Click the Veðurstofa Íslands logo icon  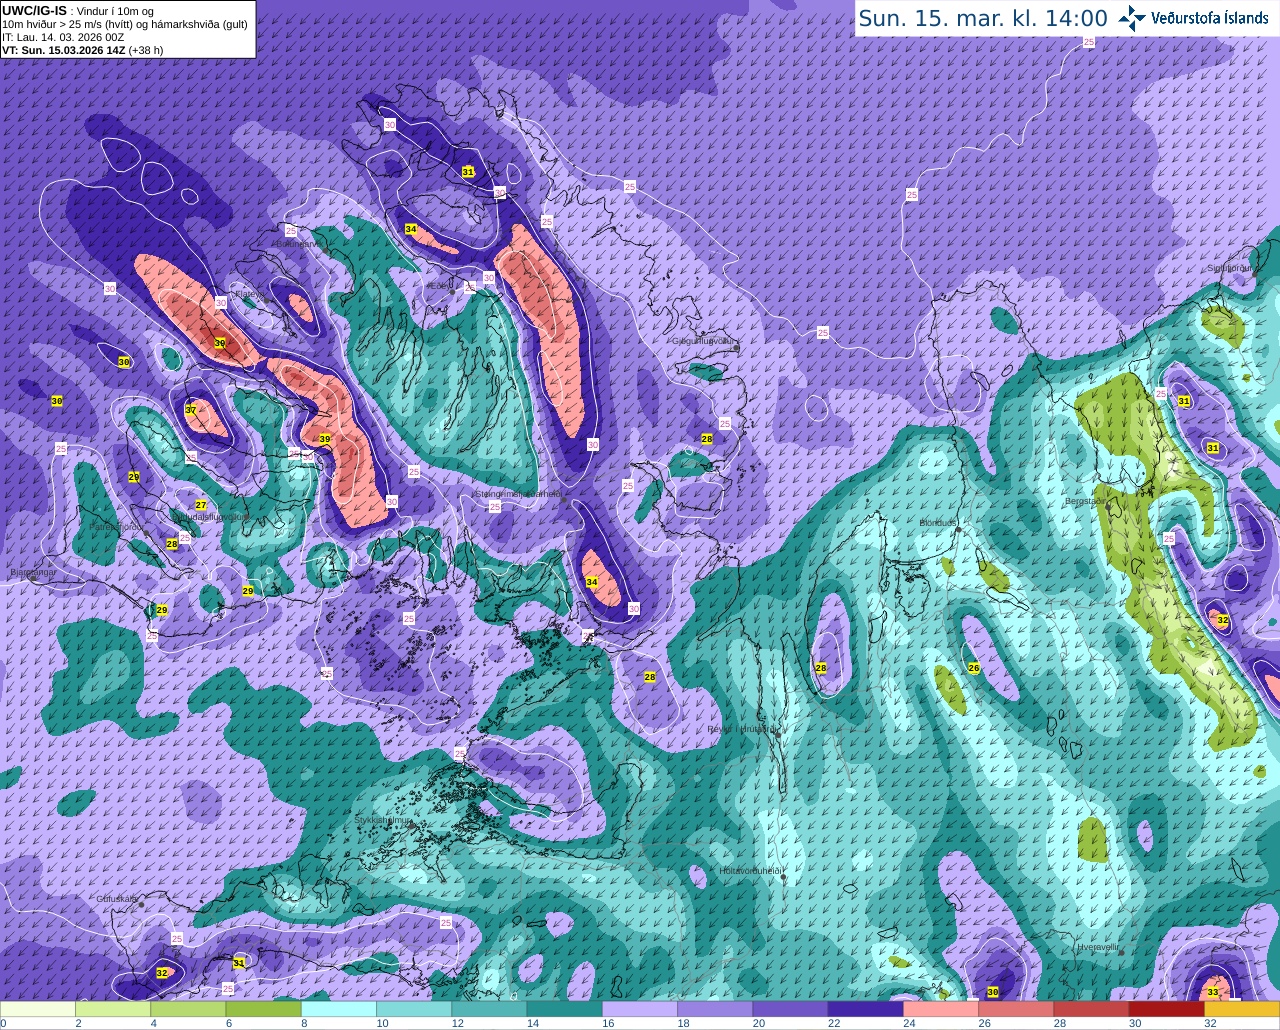tap(1132, 18)
